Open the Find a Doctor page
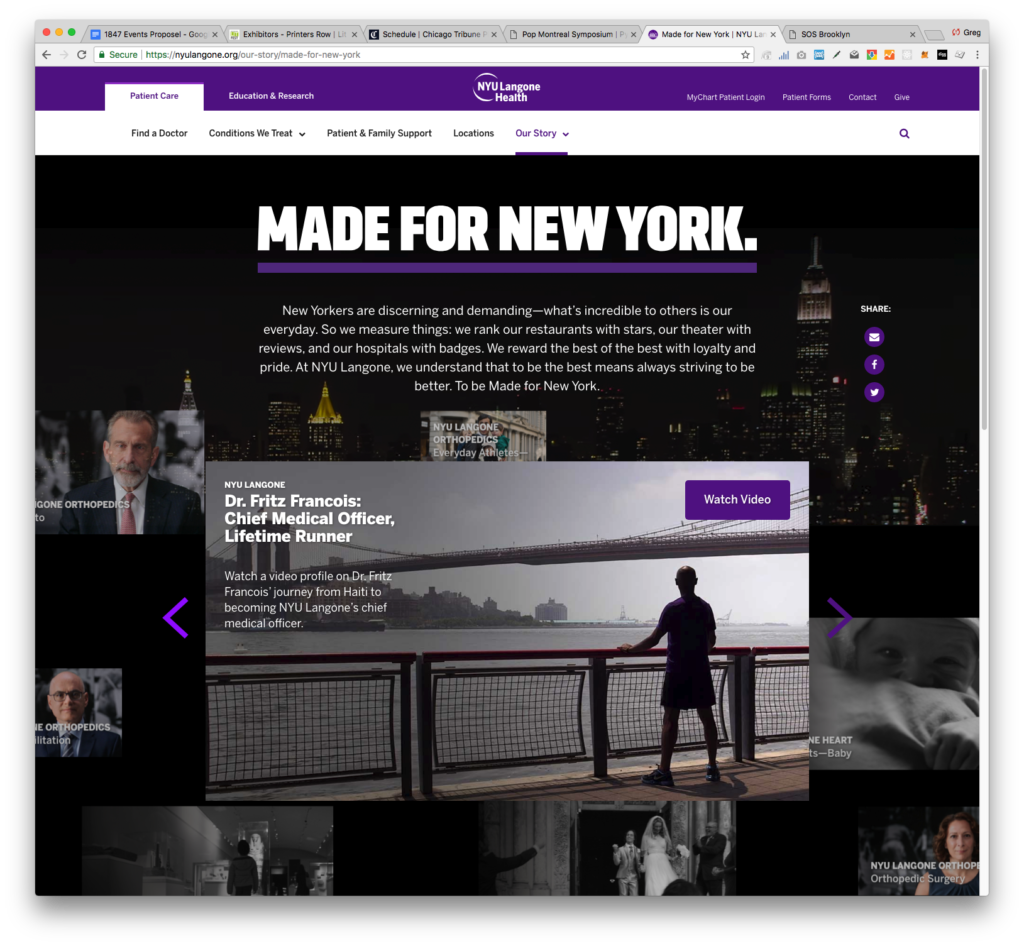This screenshot has width=1024, height=946. [159, 133]
